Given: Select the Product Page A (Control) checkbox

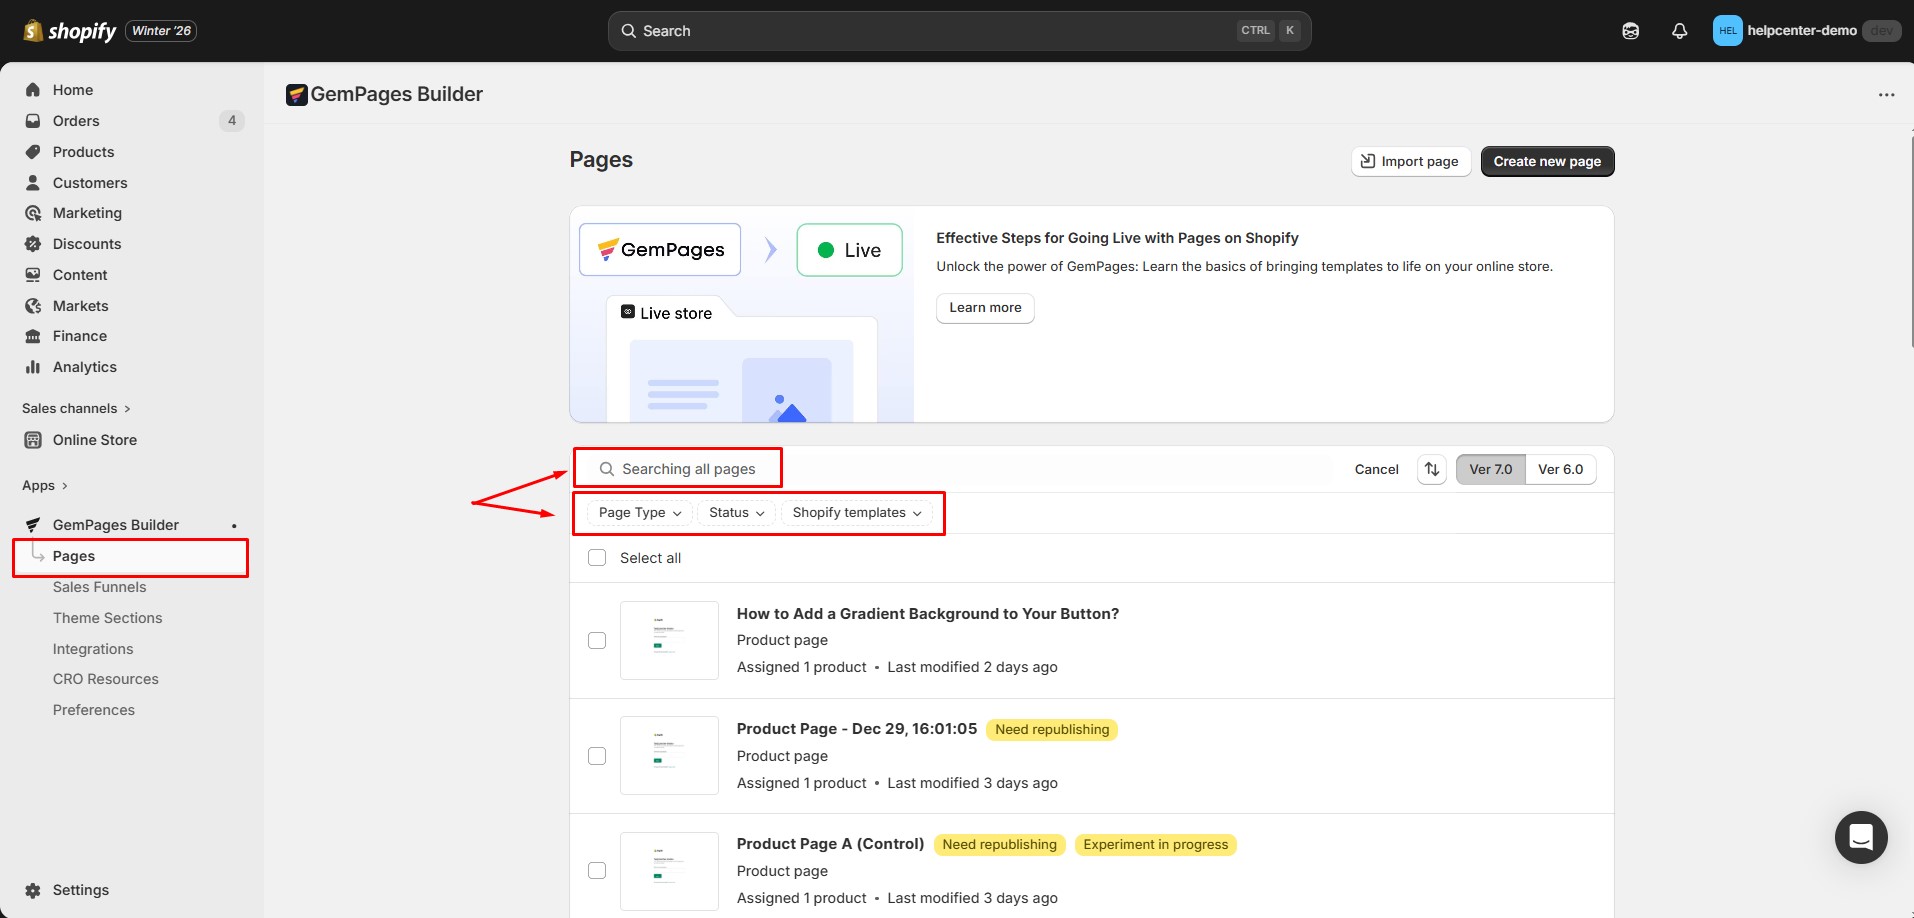Looking at the screenshot, I should (597, 870).
